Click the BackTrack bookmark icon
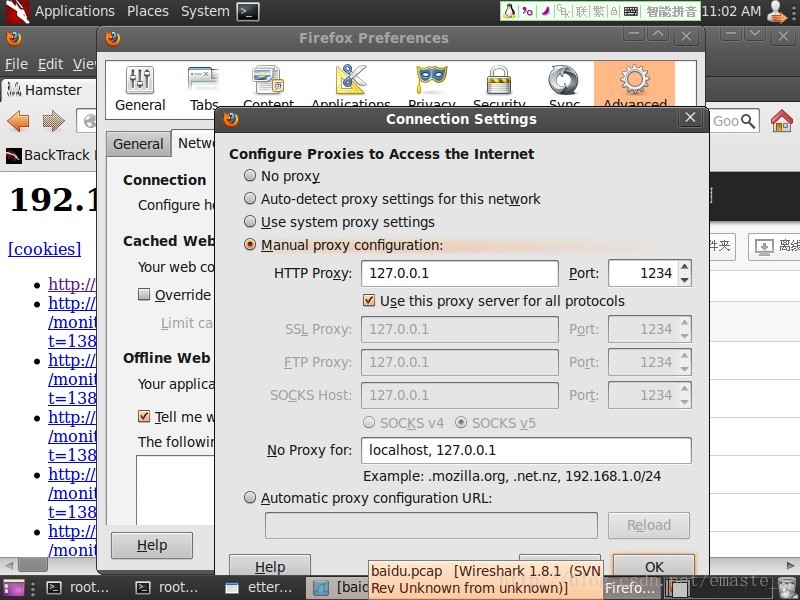The image size is (800, 600). tap(14, 155)
